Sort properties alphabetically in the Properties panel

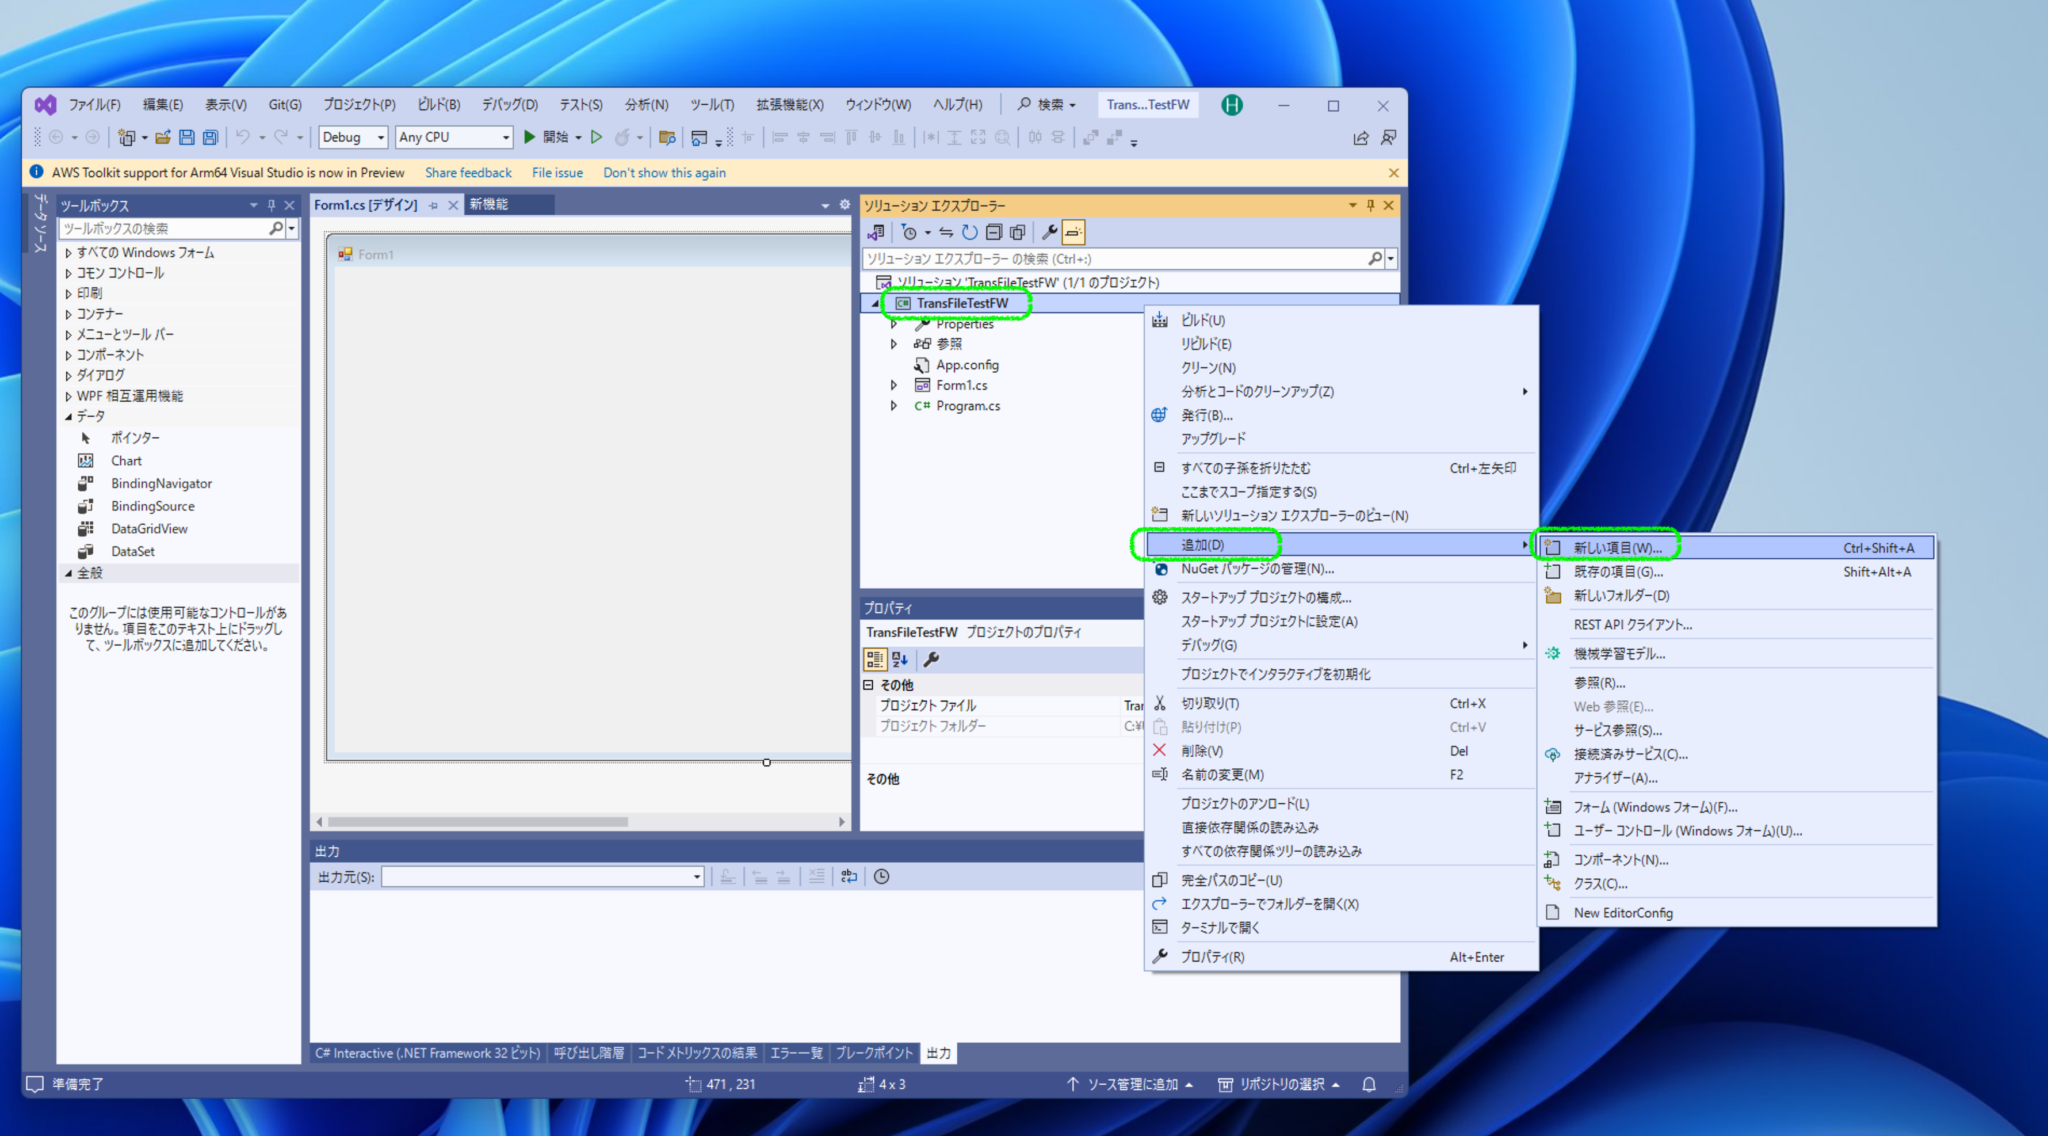tap(899, 659)
